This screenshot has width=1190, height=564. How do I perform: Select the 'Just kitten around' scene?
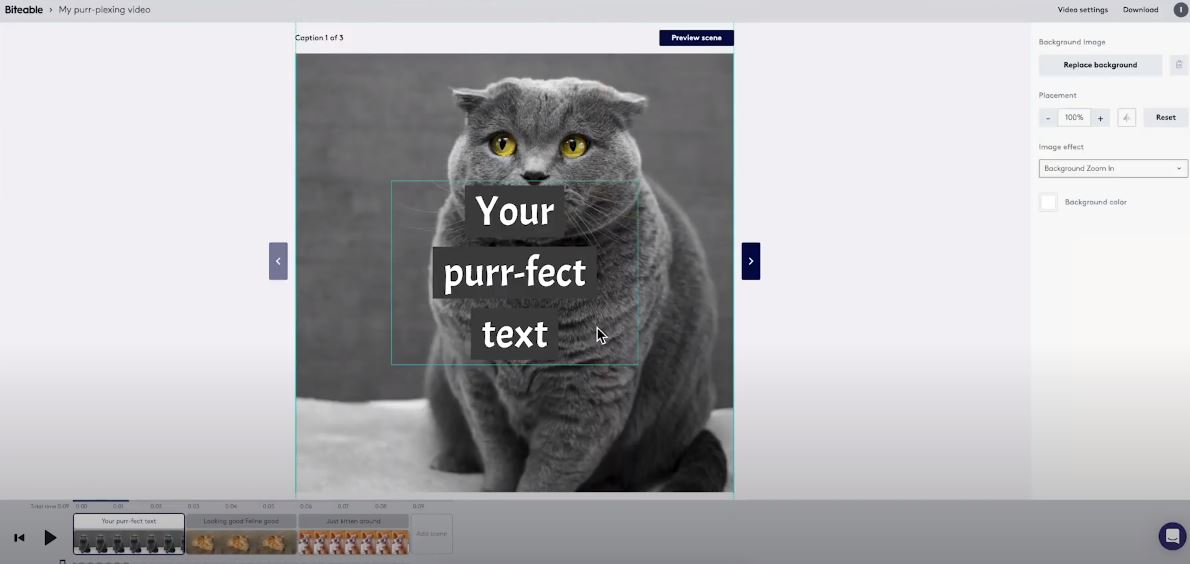point(354,534)
